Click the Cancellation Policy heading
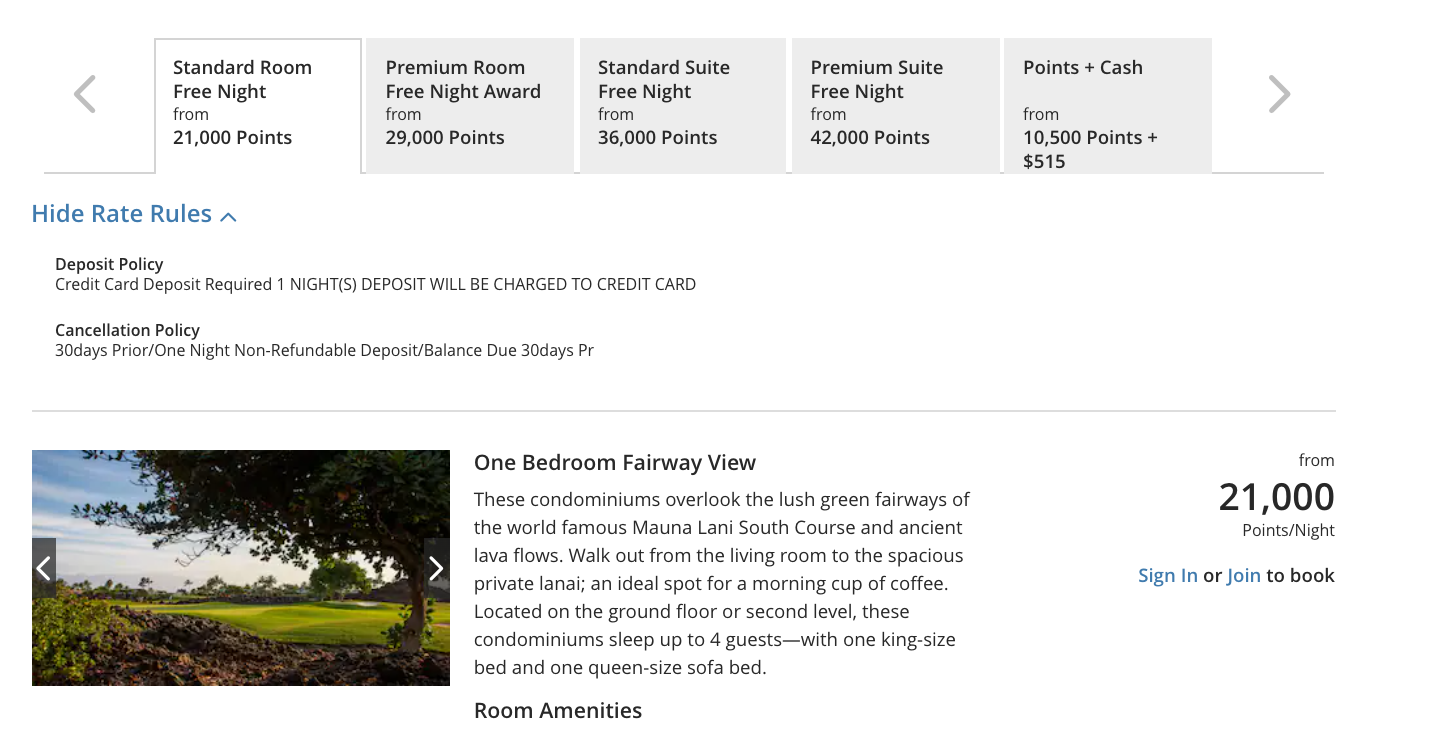 click(127, 330)
